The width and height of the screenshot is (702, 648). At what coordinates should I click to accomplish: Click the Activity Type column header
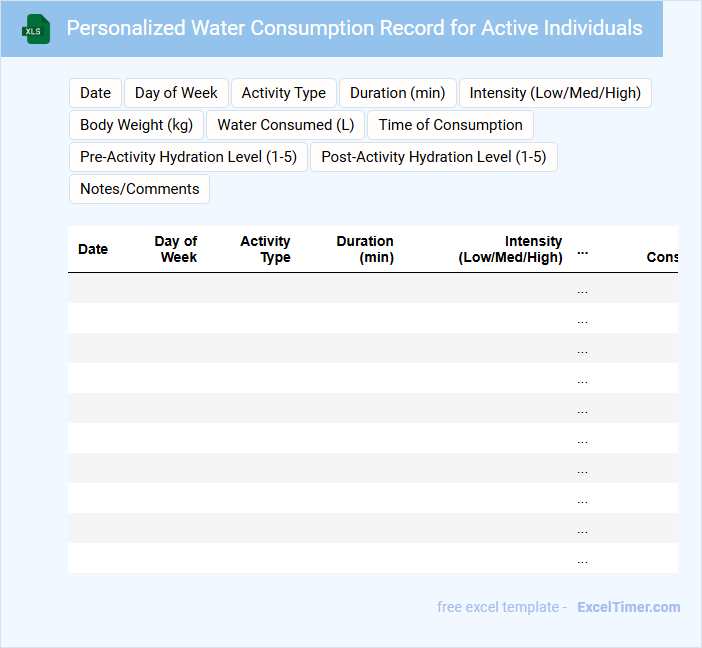(266, 249)
